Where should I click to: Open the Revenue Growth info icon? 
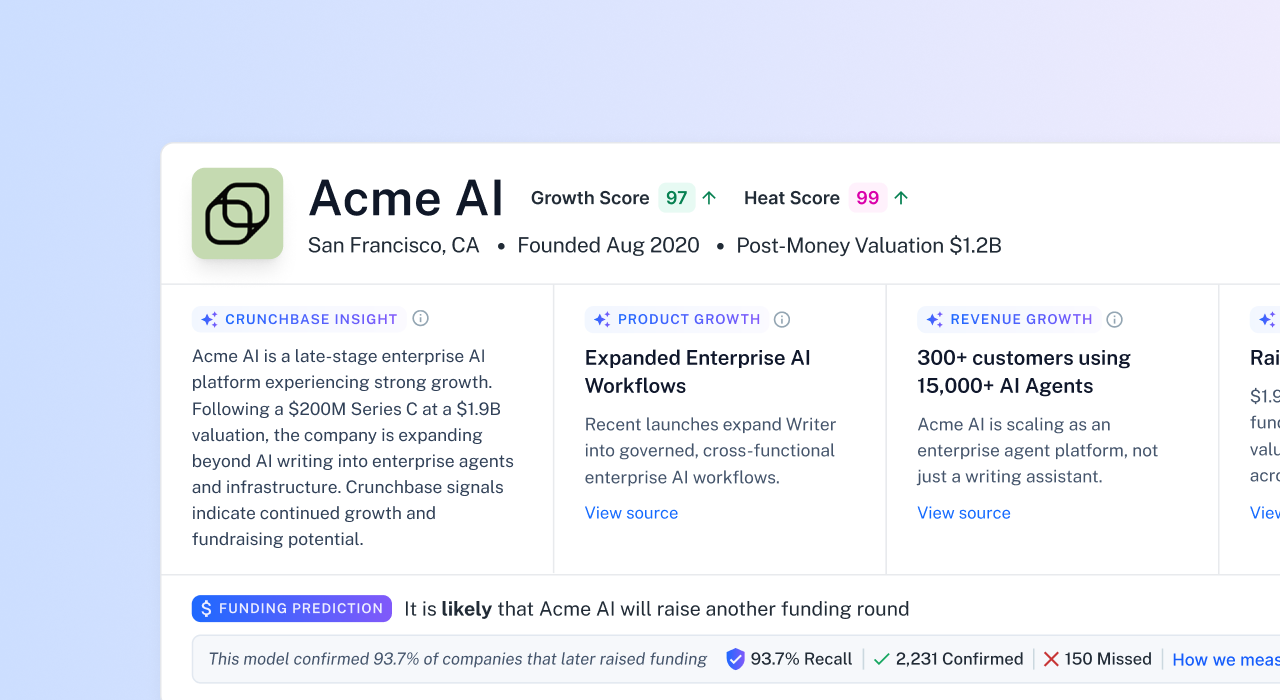pyautogui.click(x=1115, y=319)
